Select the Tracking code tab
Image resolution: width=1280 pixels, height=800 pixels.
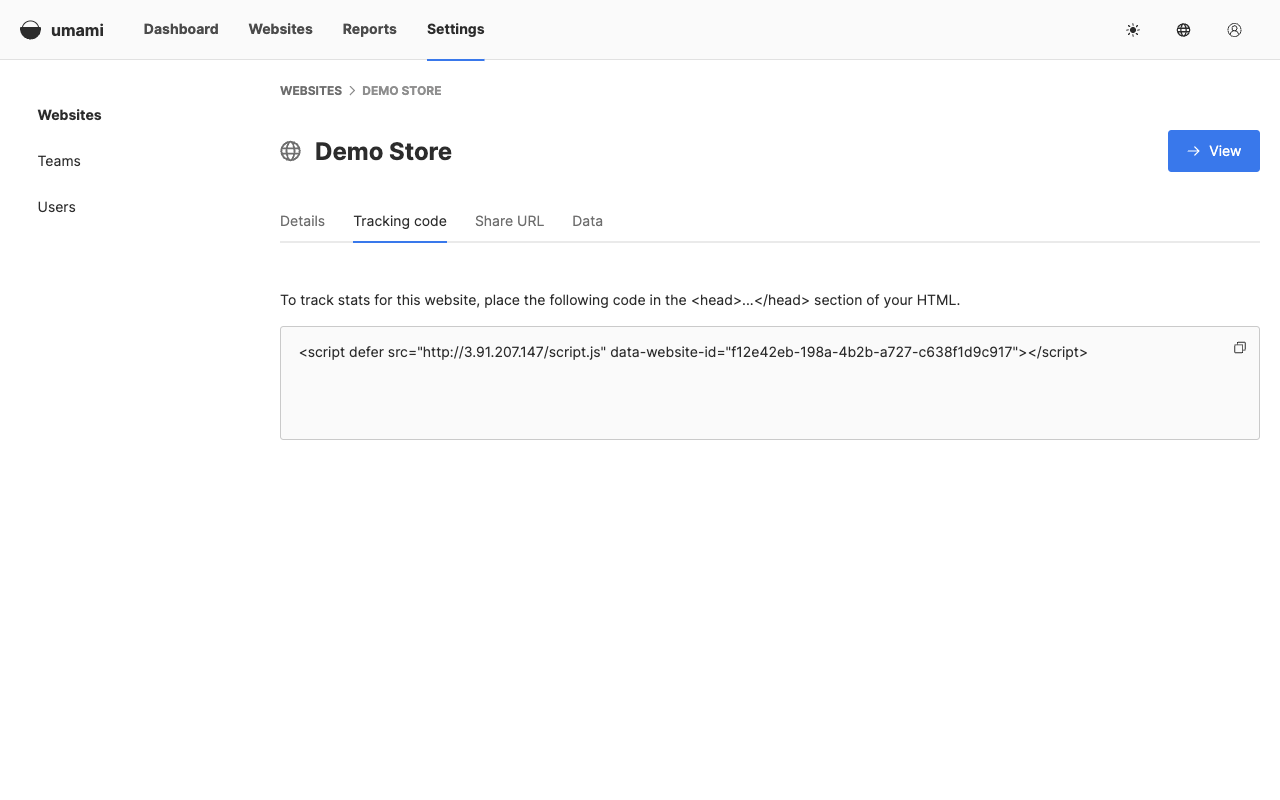400,221
